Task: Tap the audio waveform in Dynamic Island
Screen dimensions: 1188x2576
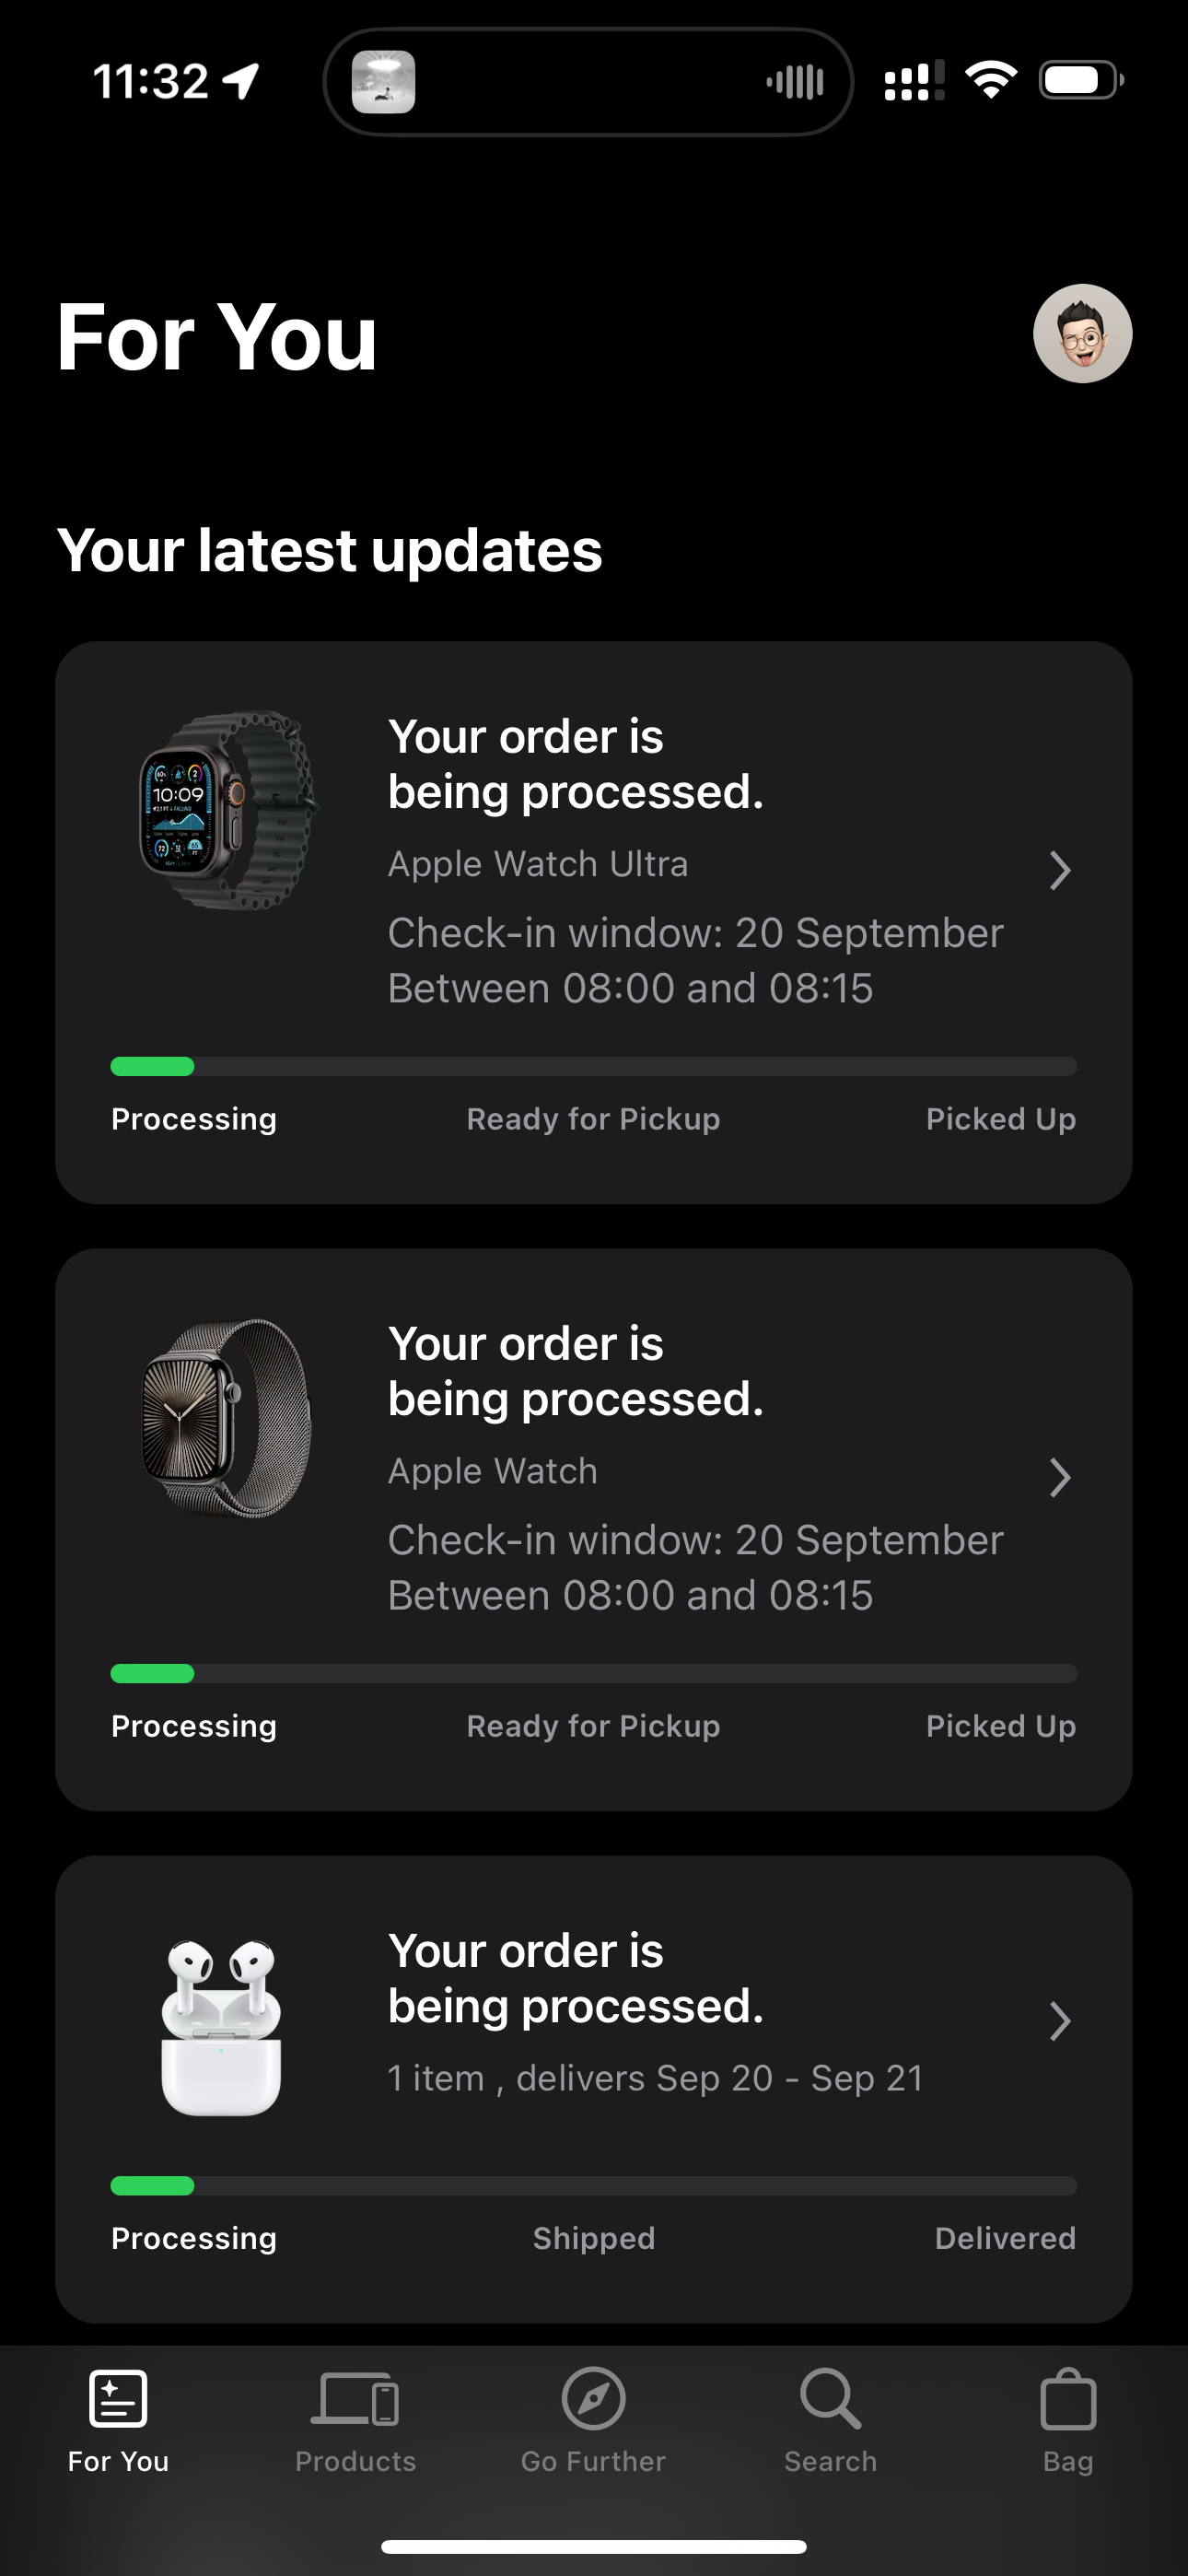Action: click(x=795, y=82)
